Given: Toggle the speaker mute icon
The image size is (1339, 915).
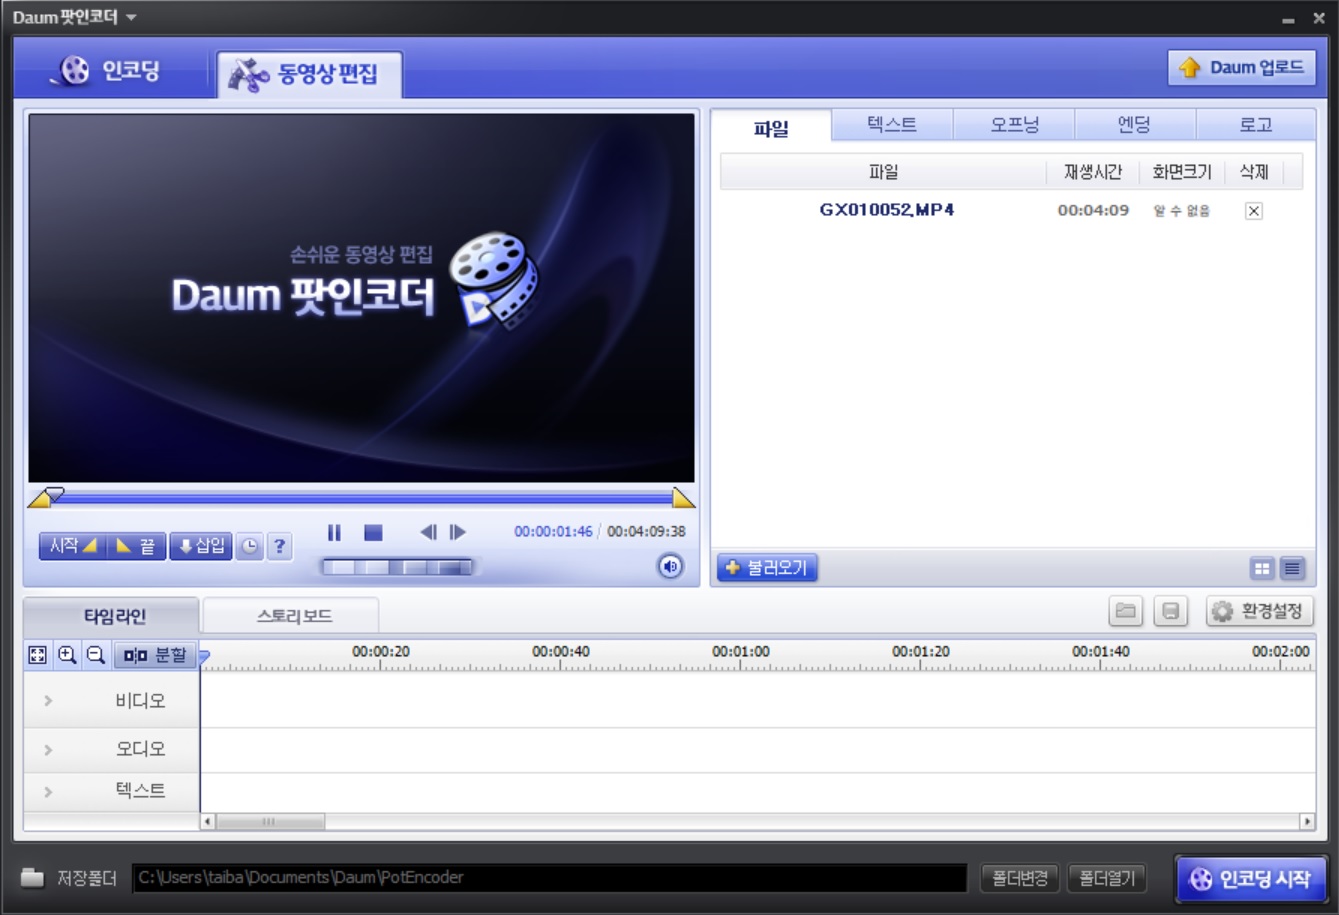Looking at the screenshot, I should (x=670, y=567).
